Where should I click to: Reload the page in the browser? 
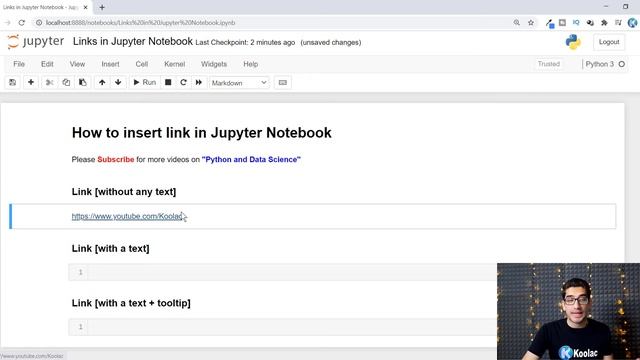pyautogui.click(x=22, y=23)
